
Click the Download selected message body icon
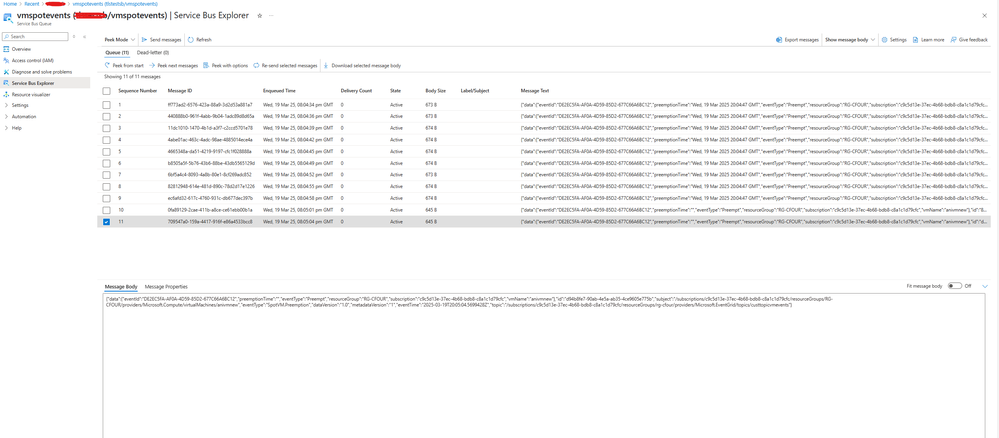click(x=327, y=65)
